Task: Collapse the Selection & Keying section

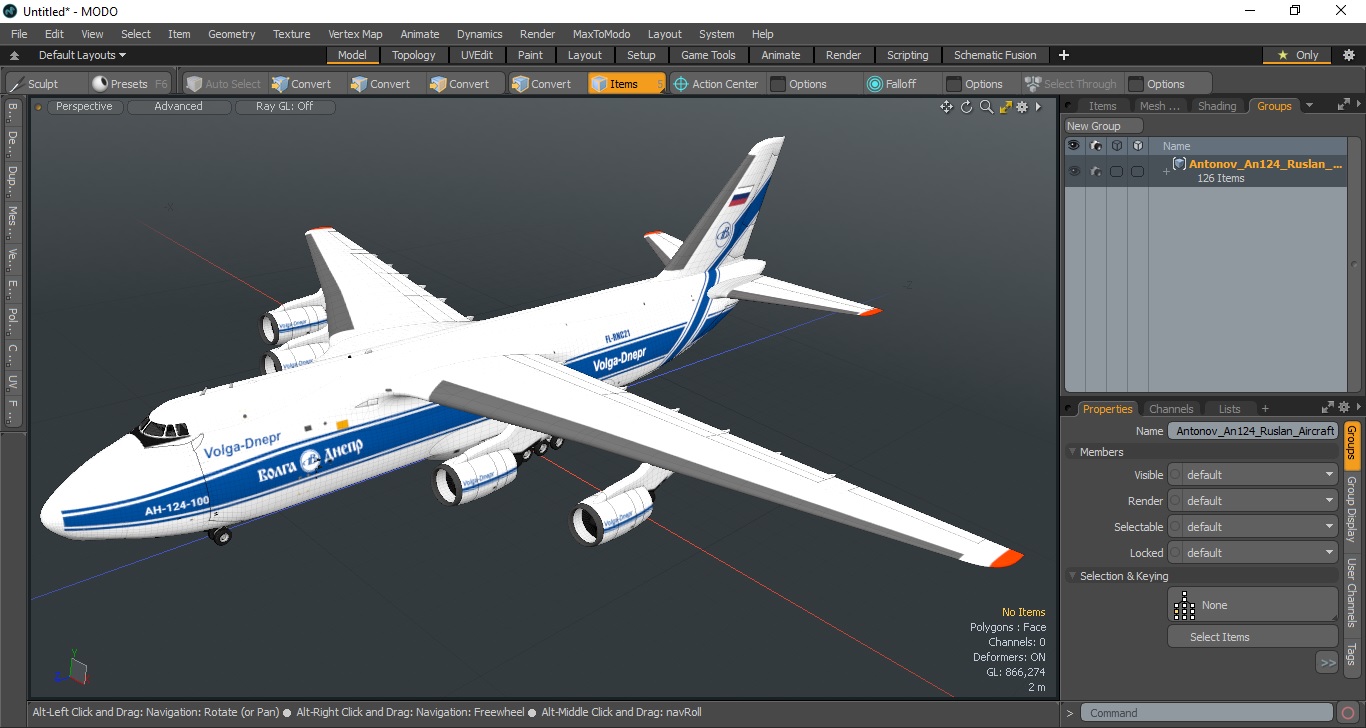Action: (x=1072, y=576)
